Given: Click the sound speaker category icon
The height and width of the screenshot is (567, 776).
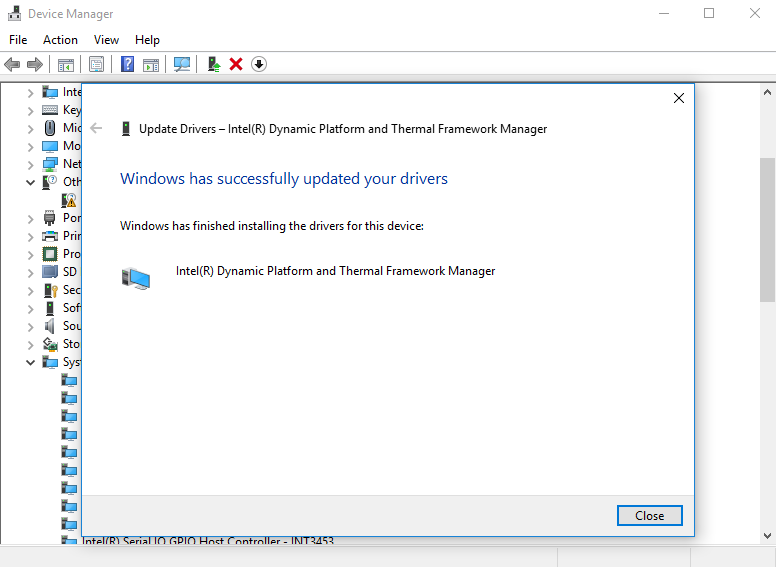Looking at the screenshot, I should (49, 326).
